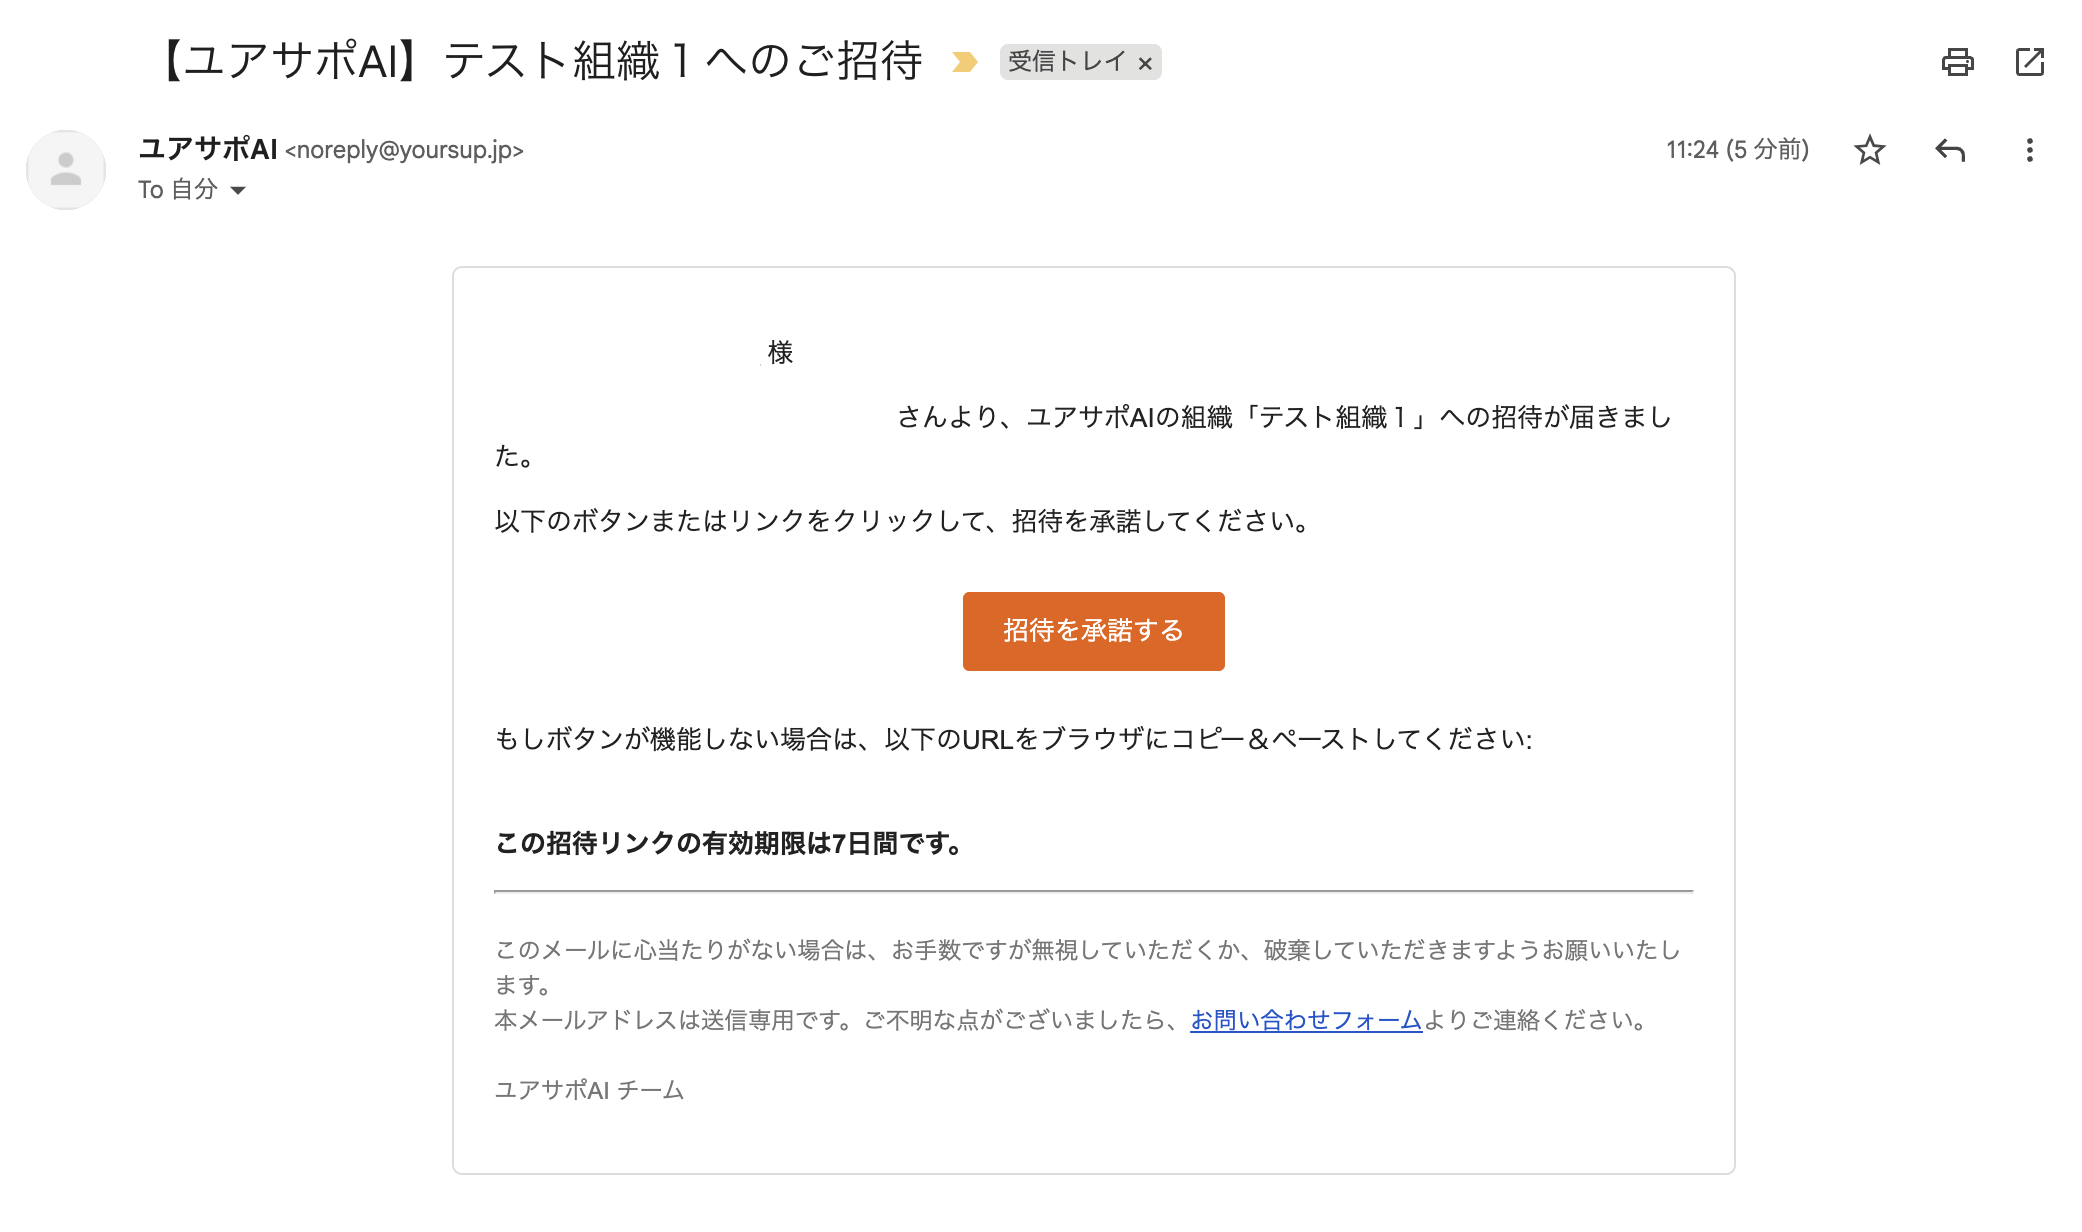Click the bold 7日間 expiry notice text
The height and width of the screenshot is (1232, 2082).
coord(728,844)
